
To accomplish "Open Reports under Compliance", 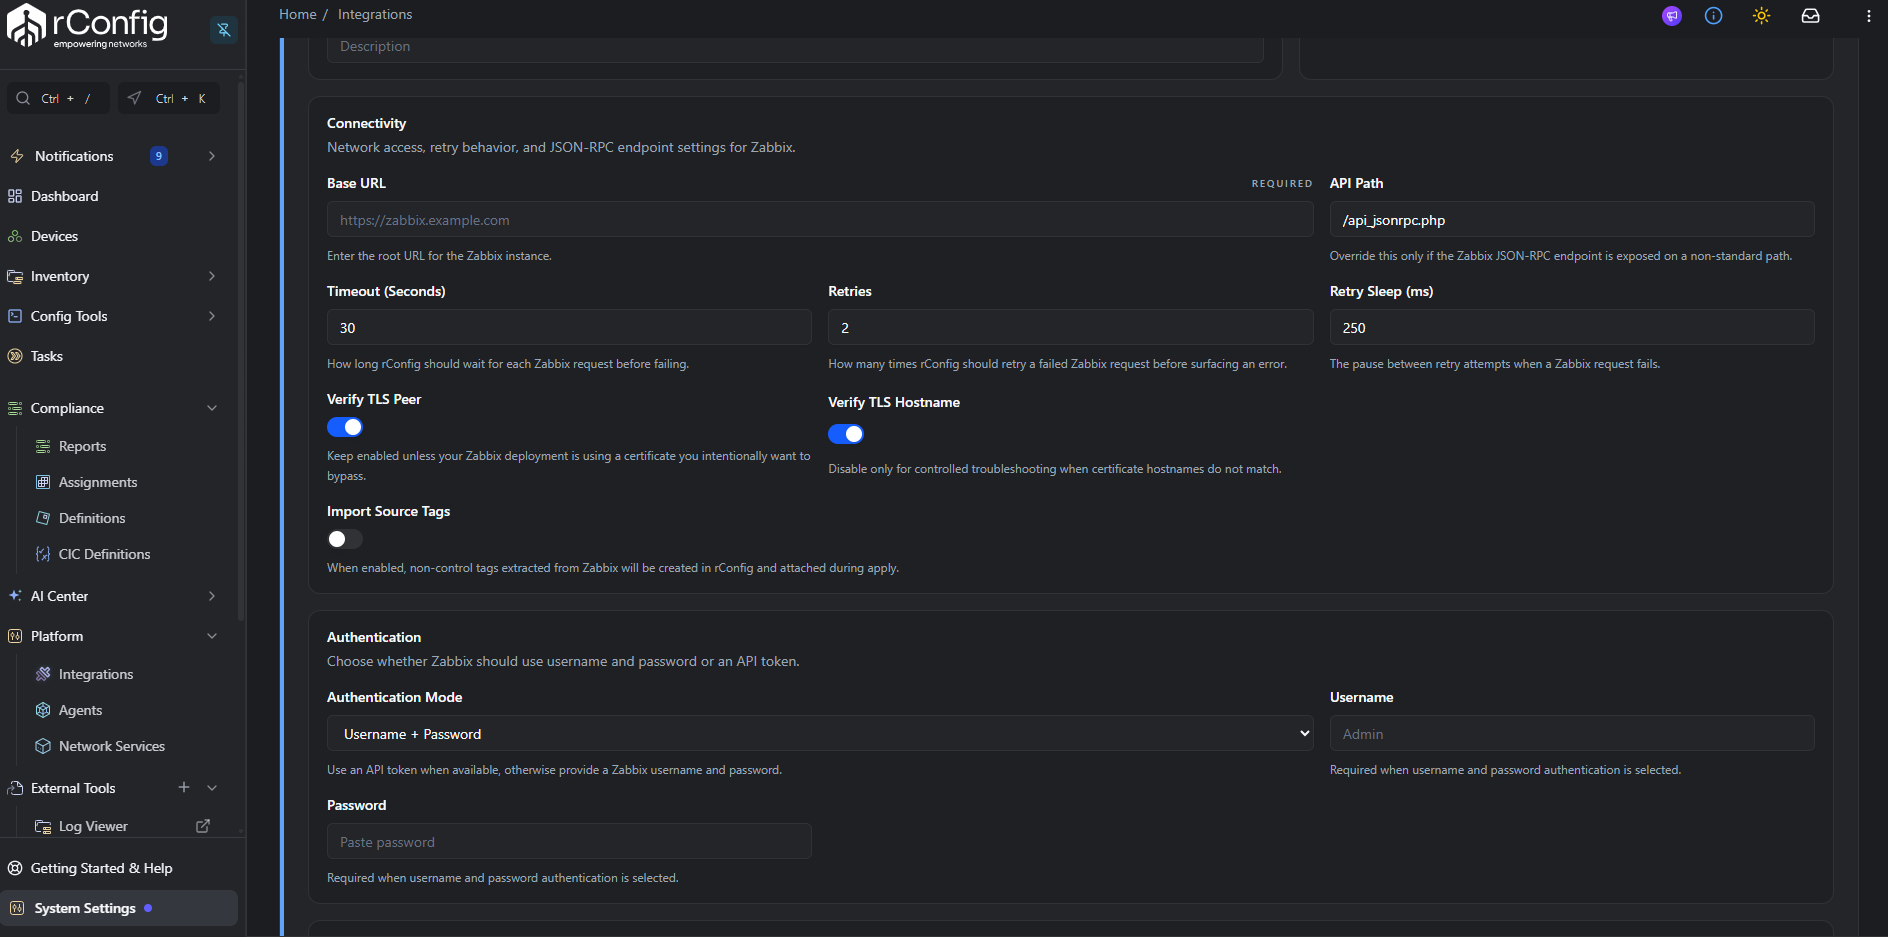I will click(82, 446).
